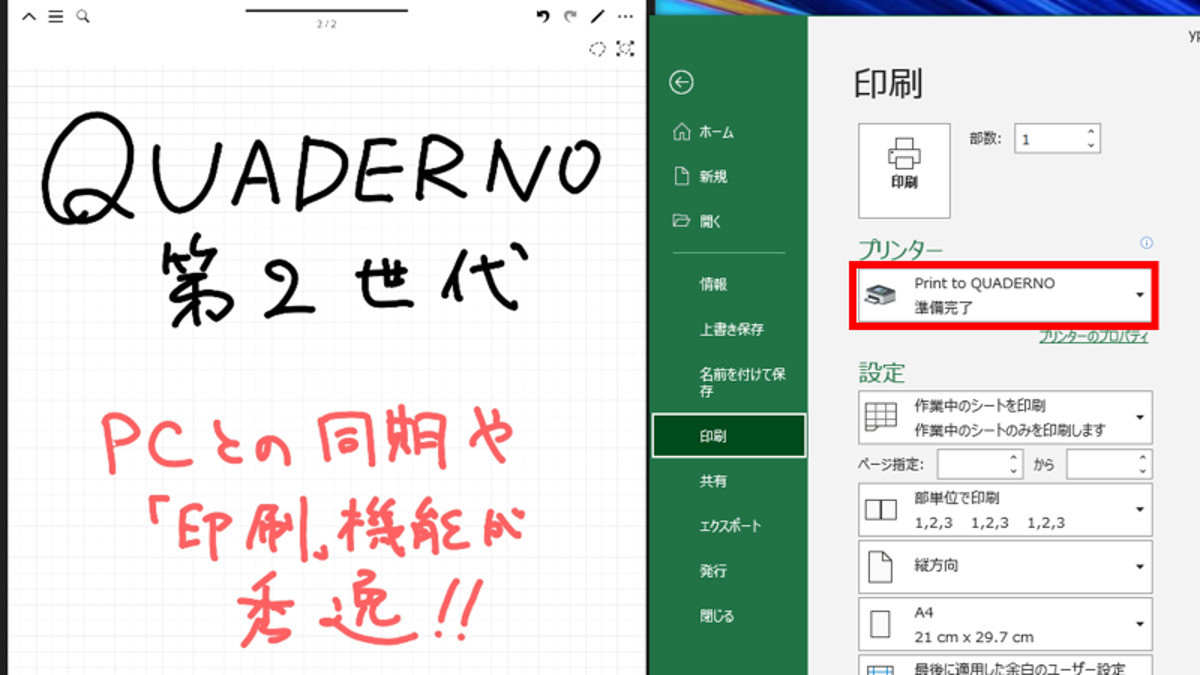Click the page progress bar above 2 / 2
This screenshot has width=1200, height=675.
(x=327, y=10)
